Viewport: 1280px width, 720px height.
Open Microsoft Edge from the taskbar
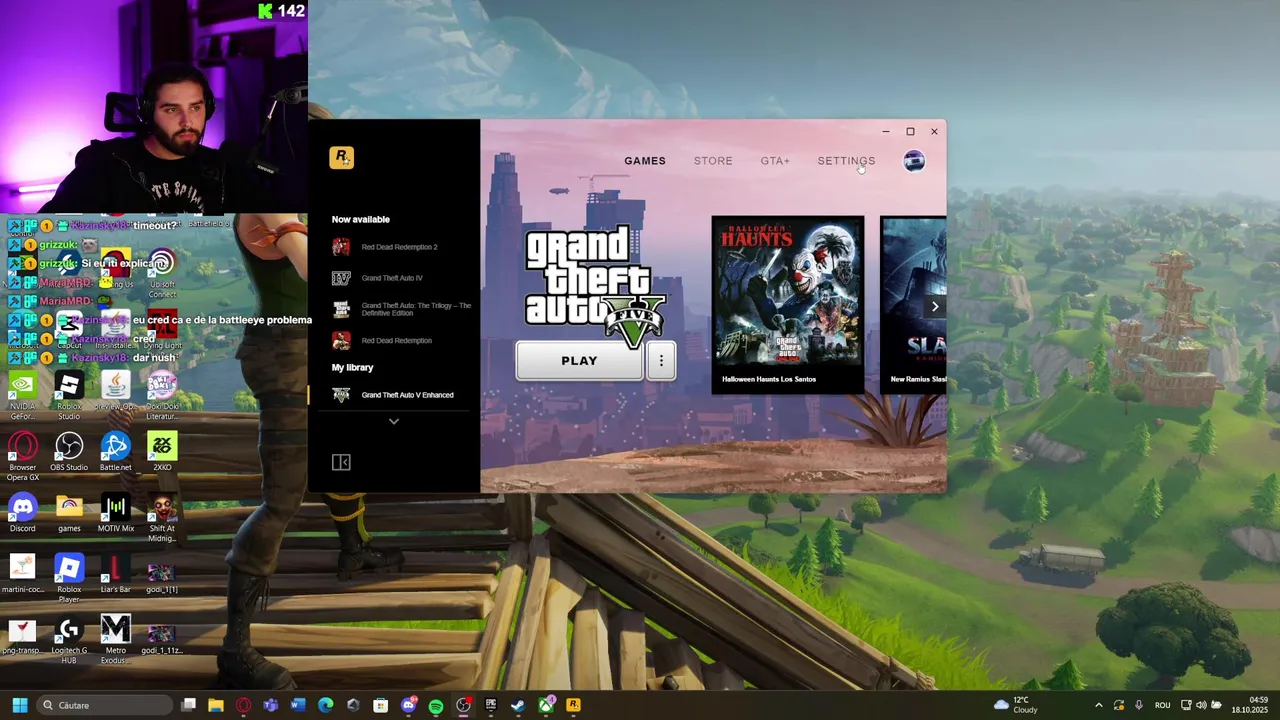325,705
